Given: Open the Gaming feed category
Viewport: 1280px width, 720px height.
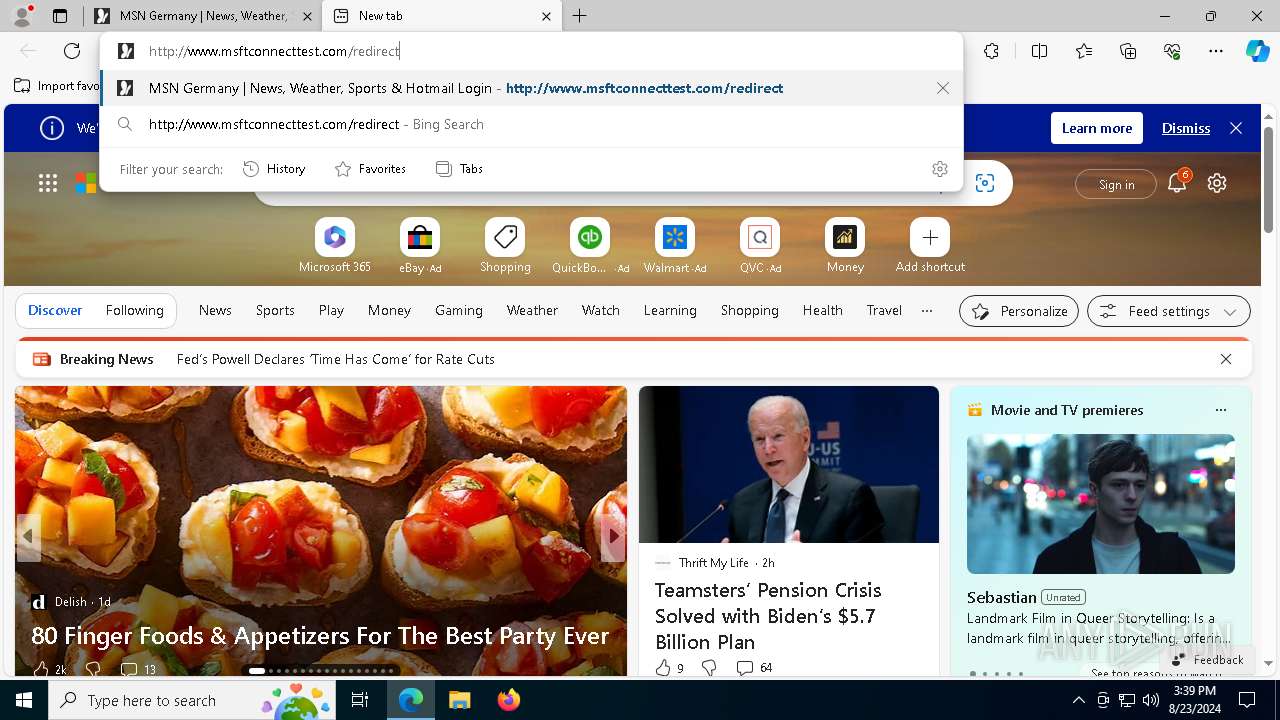Looking at the screenshot, I should (x=459, y=310).
